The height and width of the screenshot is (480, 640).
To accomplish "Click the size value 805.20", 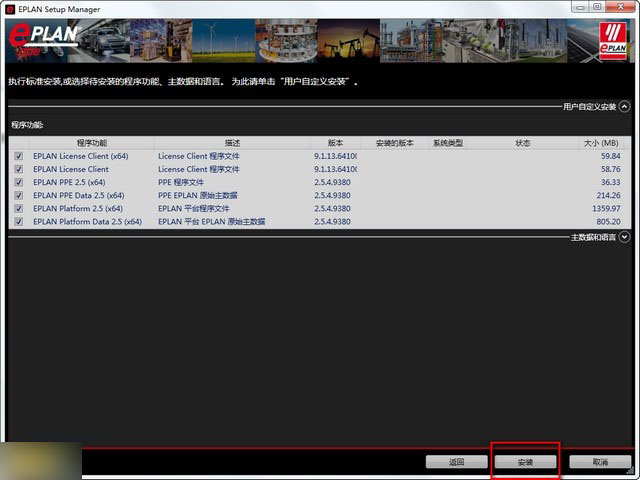I will click(x=608, y=222).
